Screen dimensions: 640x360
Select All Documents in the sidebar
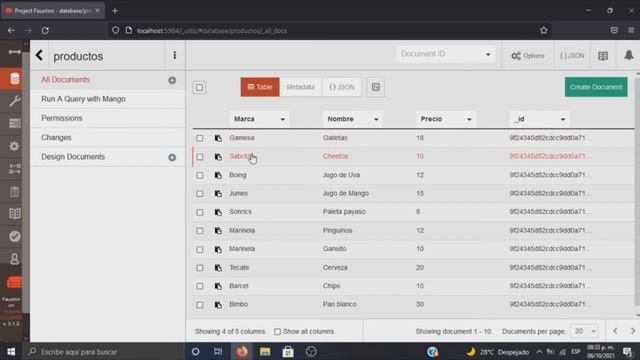(x=65, y=80)
